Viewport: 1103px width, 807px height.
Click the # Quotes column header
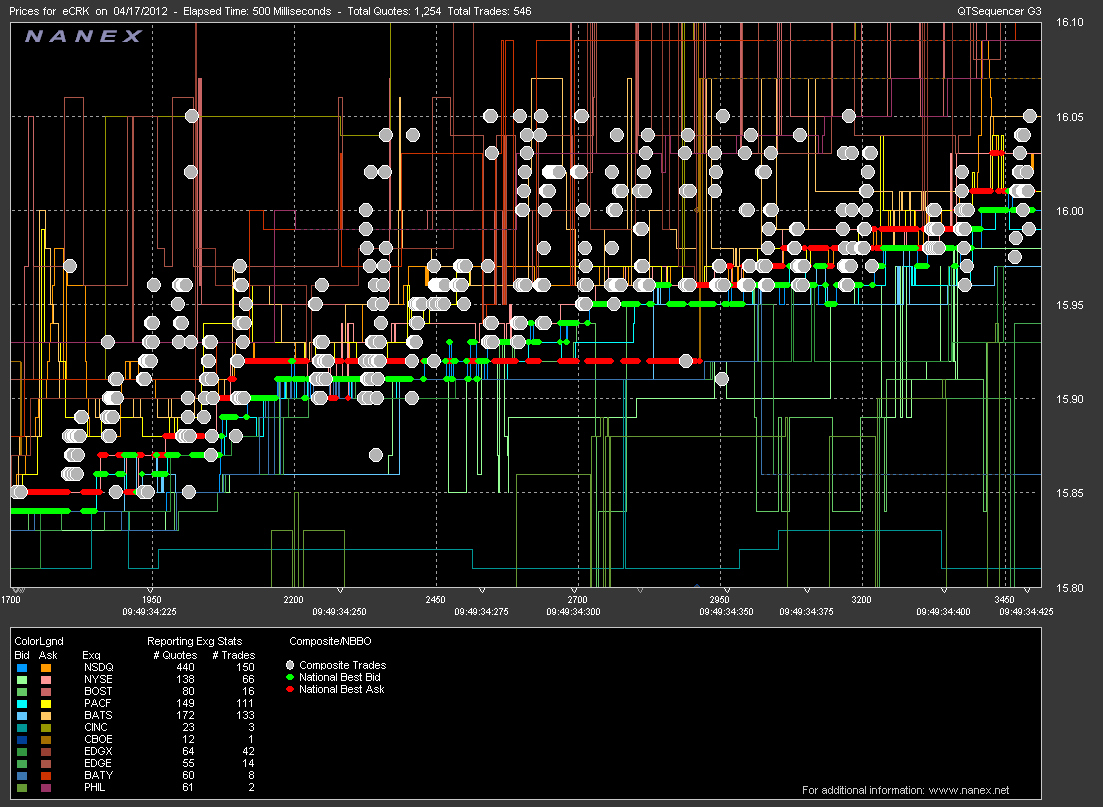point(175,655)
